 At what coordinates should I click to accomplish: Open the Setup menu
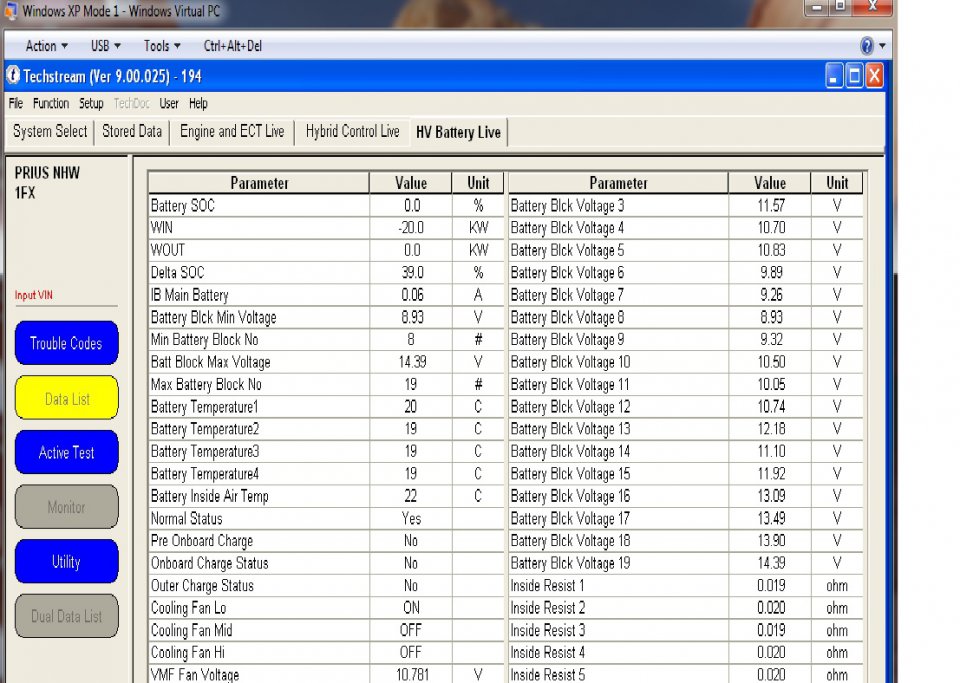point(91,103)
